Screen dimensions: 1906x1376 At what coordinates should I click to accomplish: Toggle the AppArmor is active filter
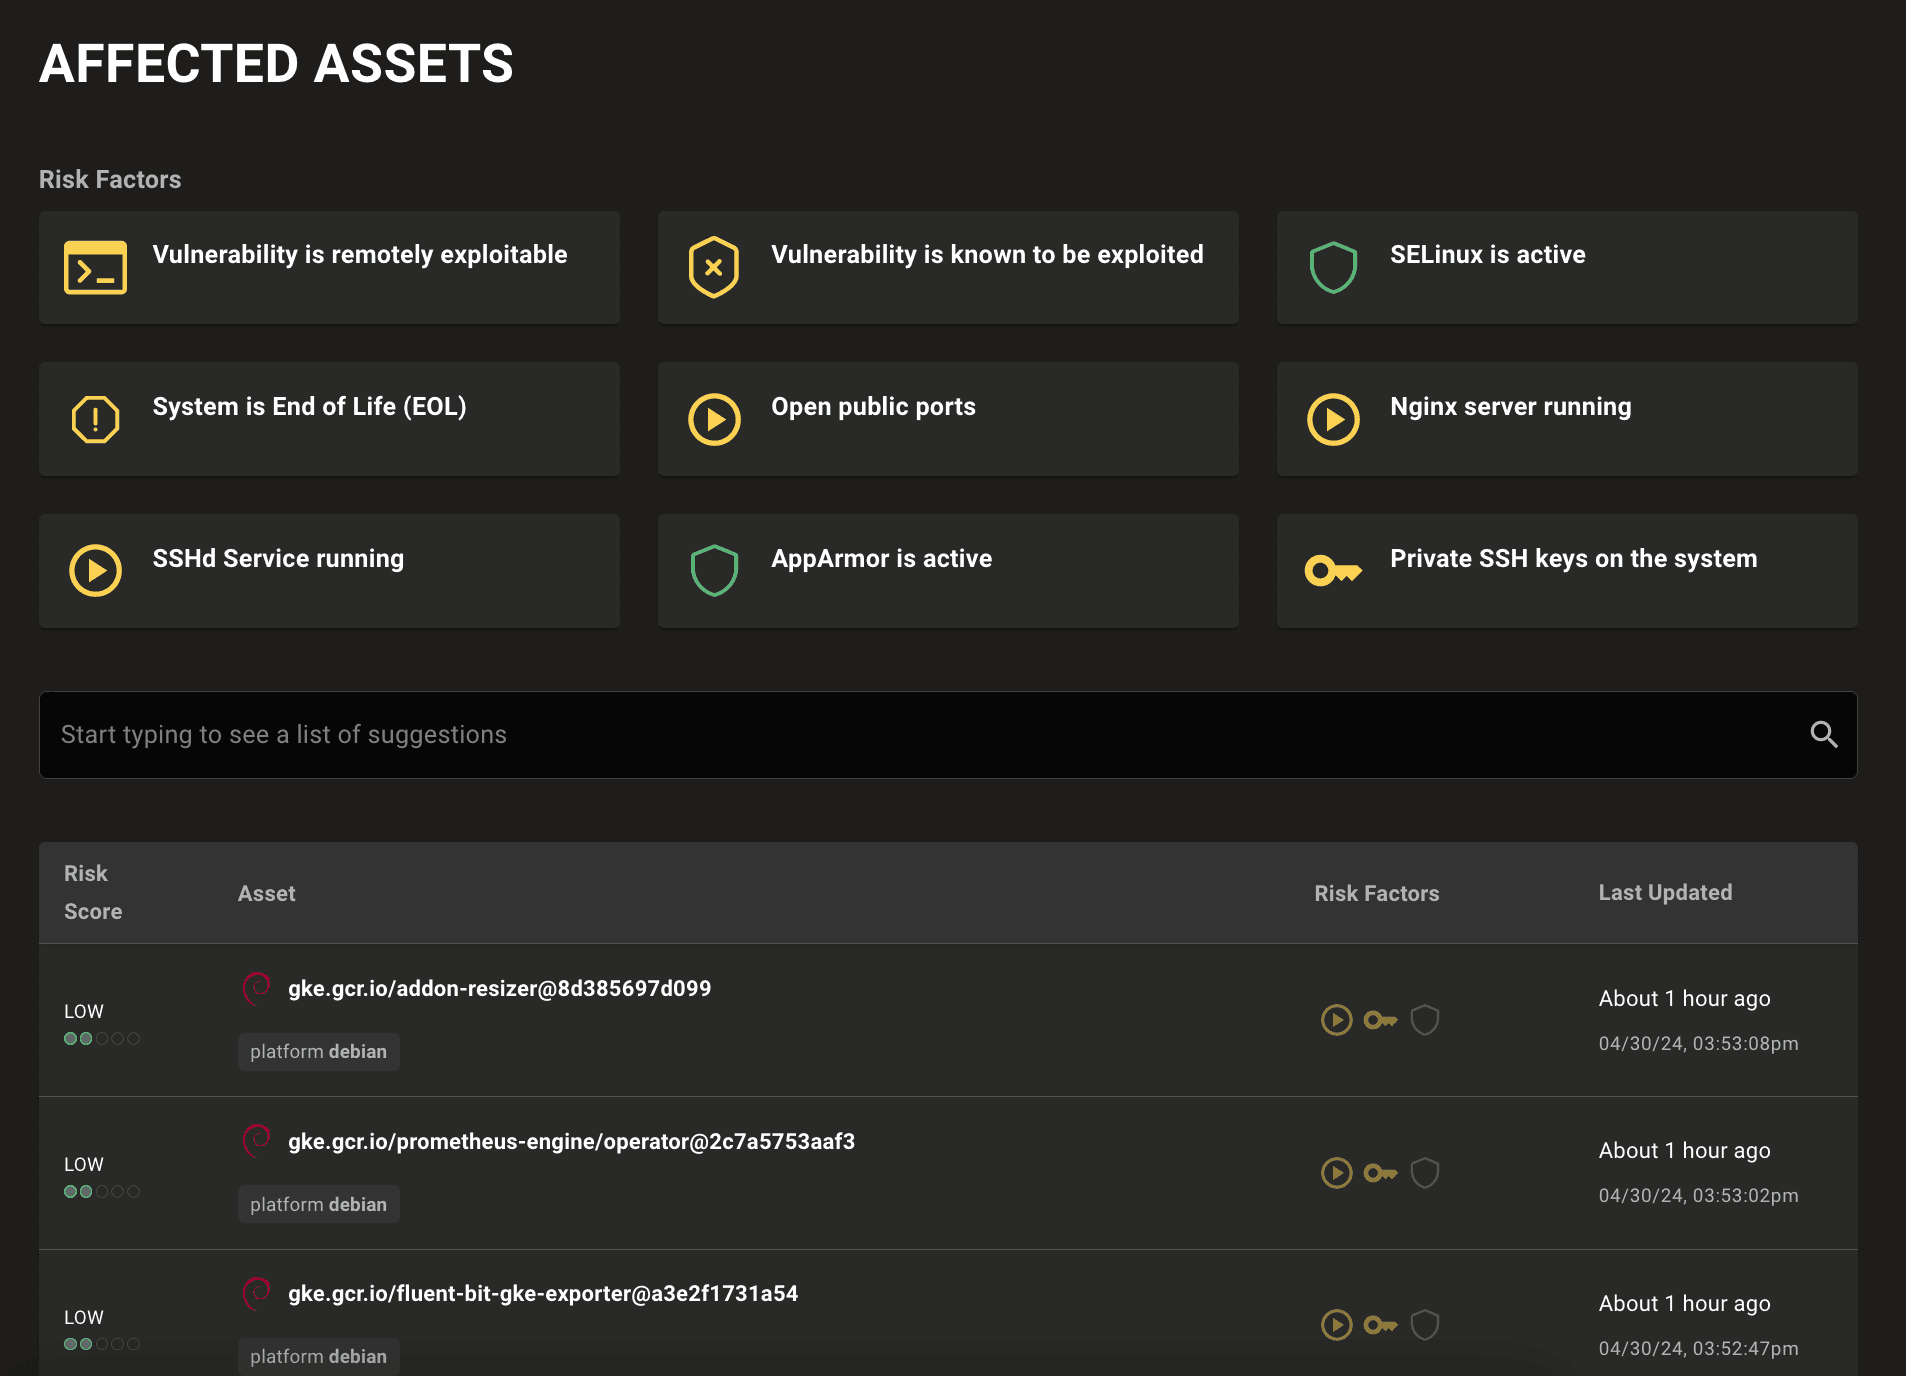[x=948, y=571]
